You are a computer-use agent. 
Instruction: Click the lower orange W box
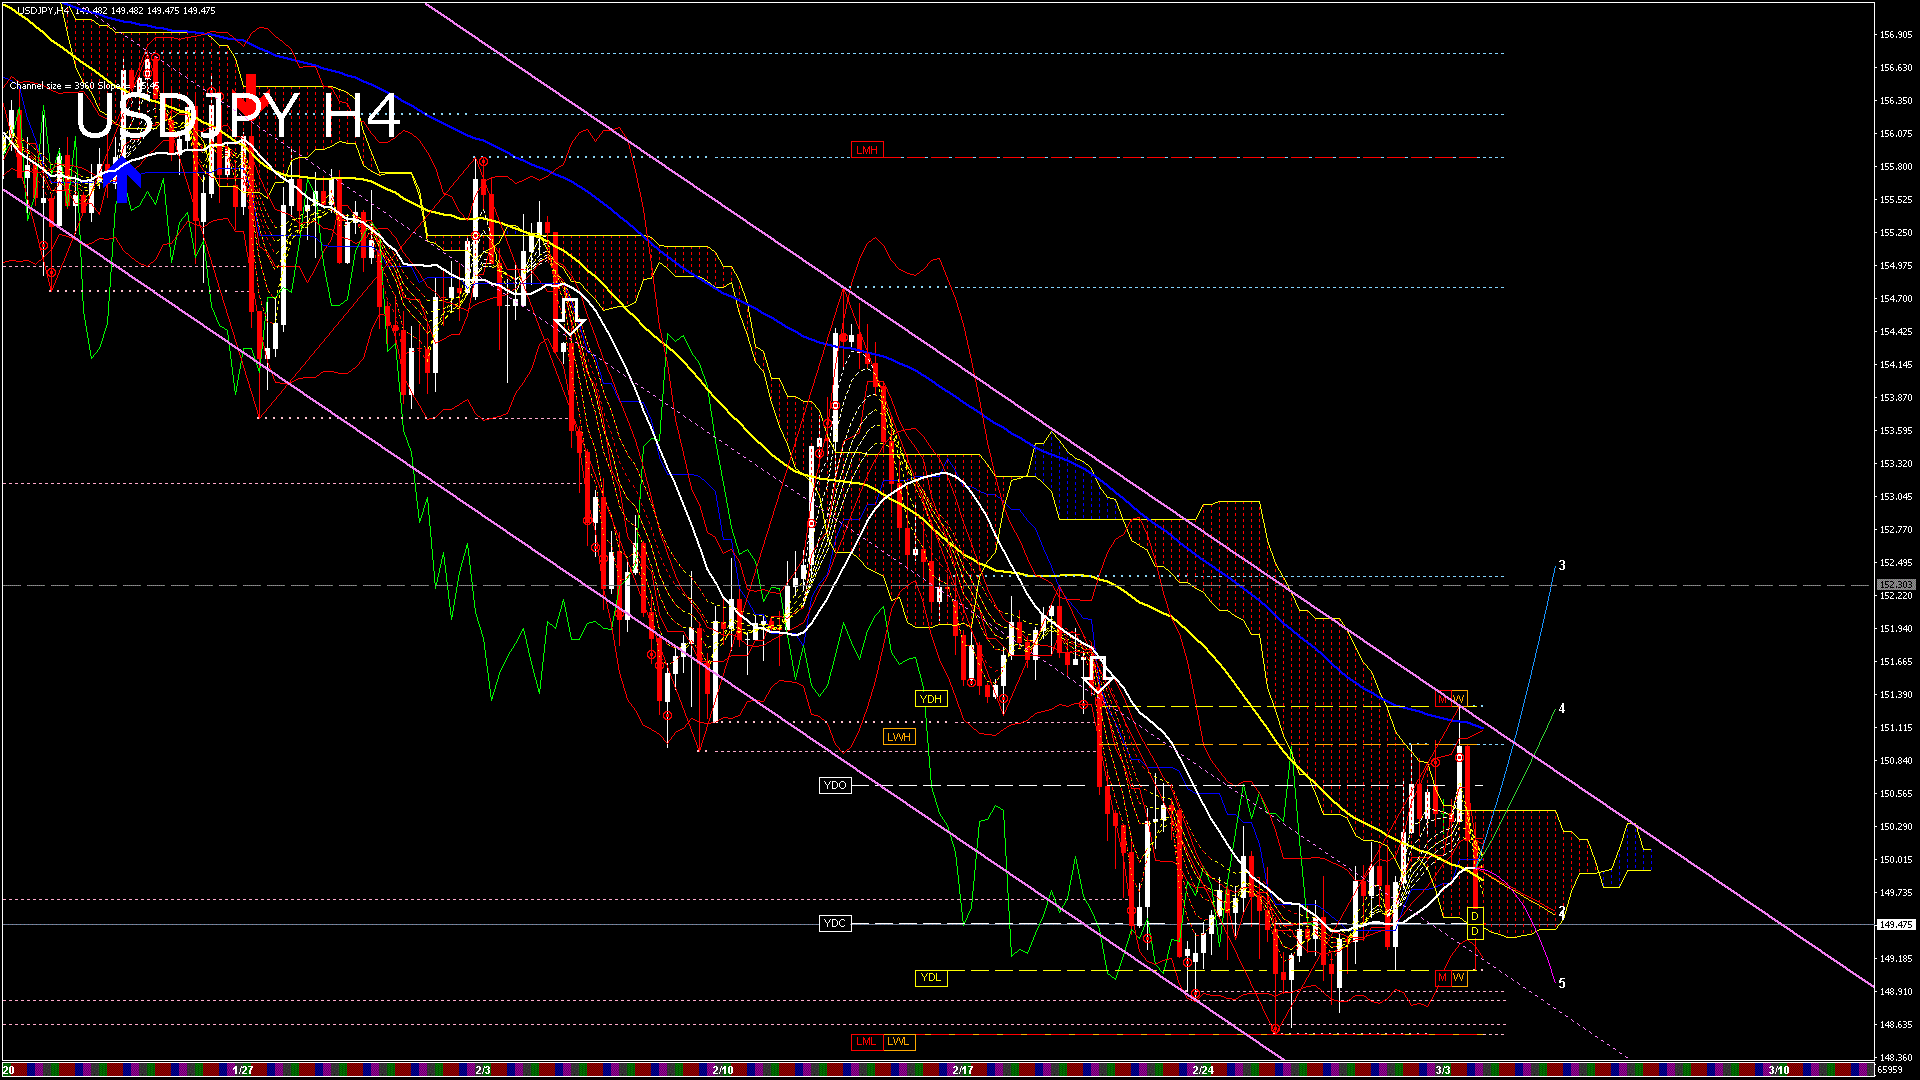coord(1459,977)
